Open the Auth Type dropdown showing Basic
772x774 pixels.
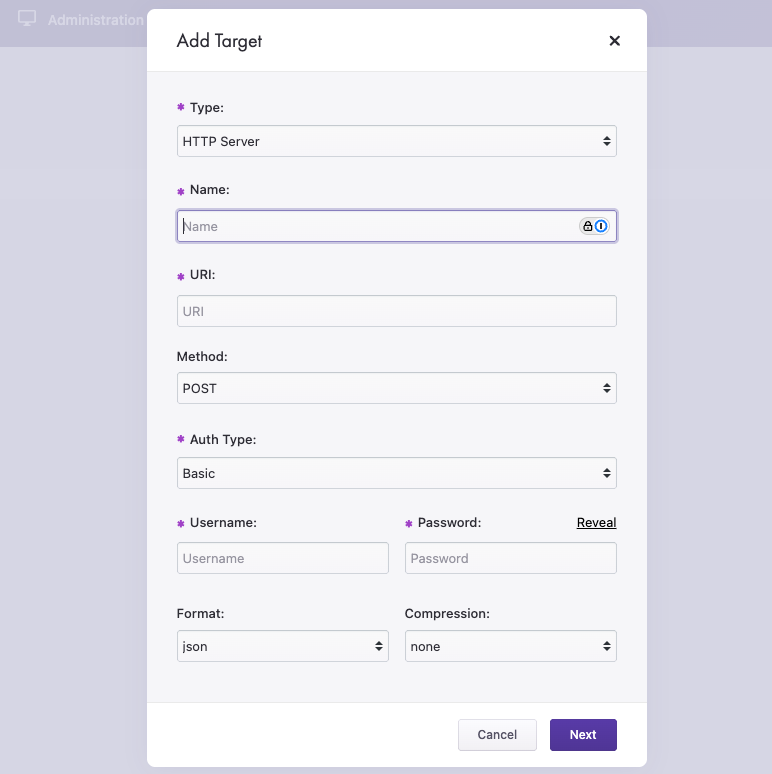click(396, 473)
